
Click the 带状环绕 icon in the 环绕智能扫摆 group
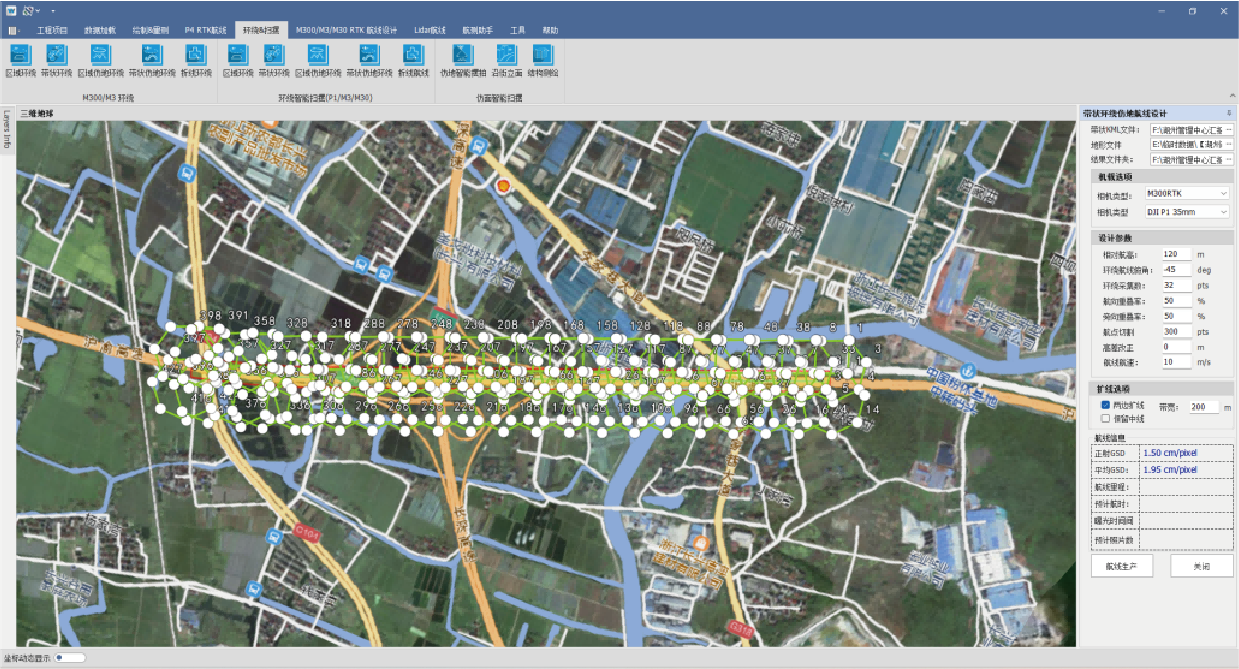(x=275, y=58)
